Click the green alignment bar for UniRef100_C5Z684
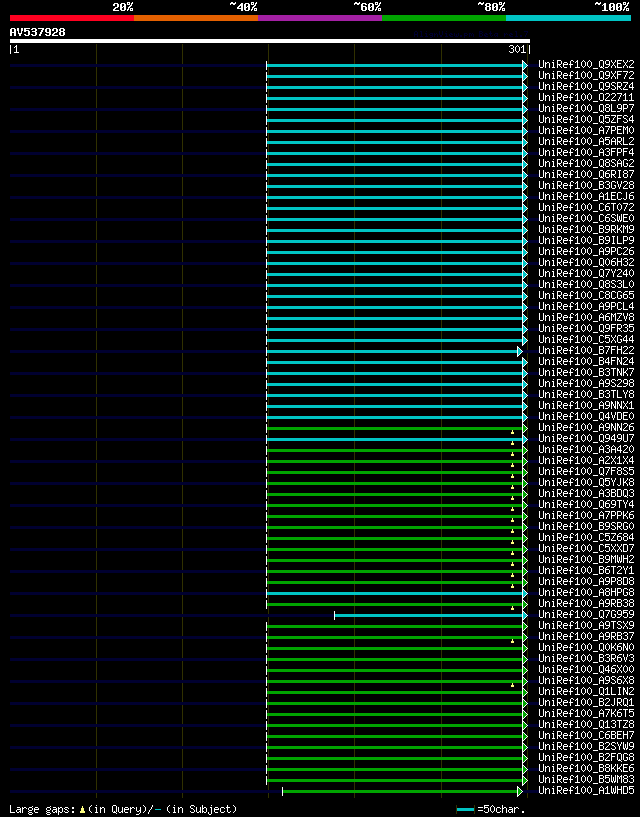Screen dimensions: 640x817 click(395, 538)
